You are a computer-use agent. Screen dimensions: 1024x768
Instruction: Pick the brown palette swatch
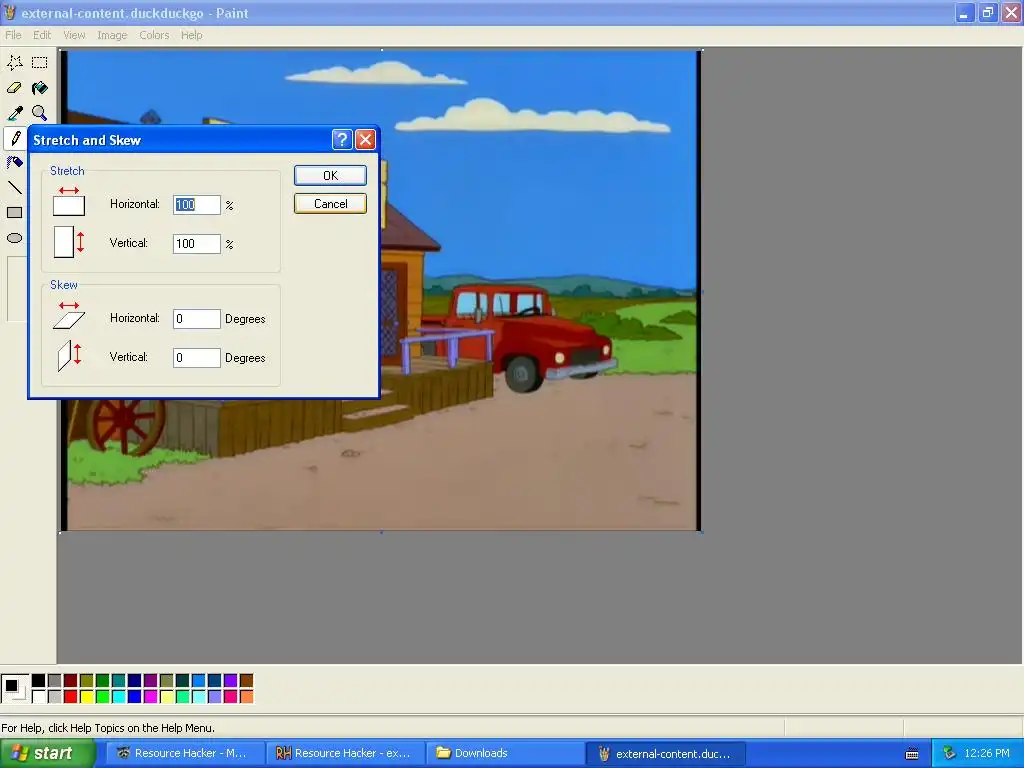[246, 680]
